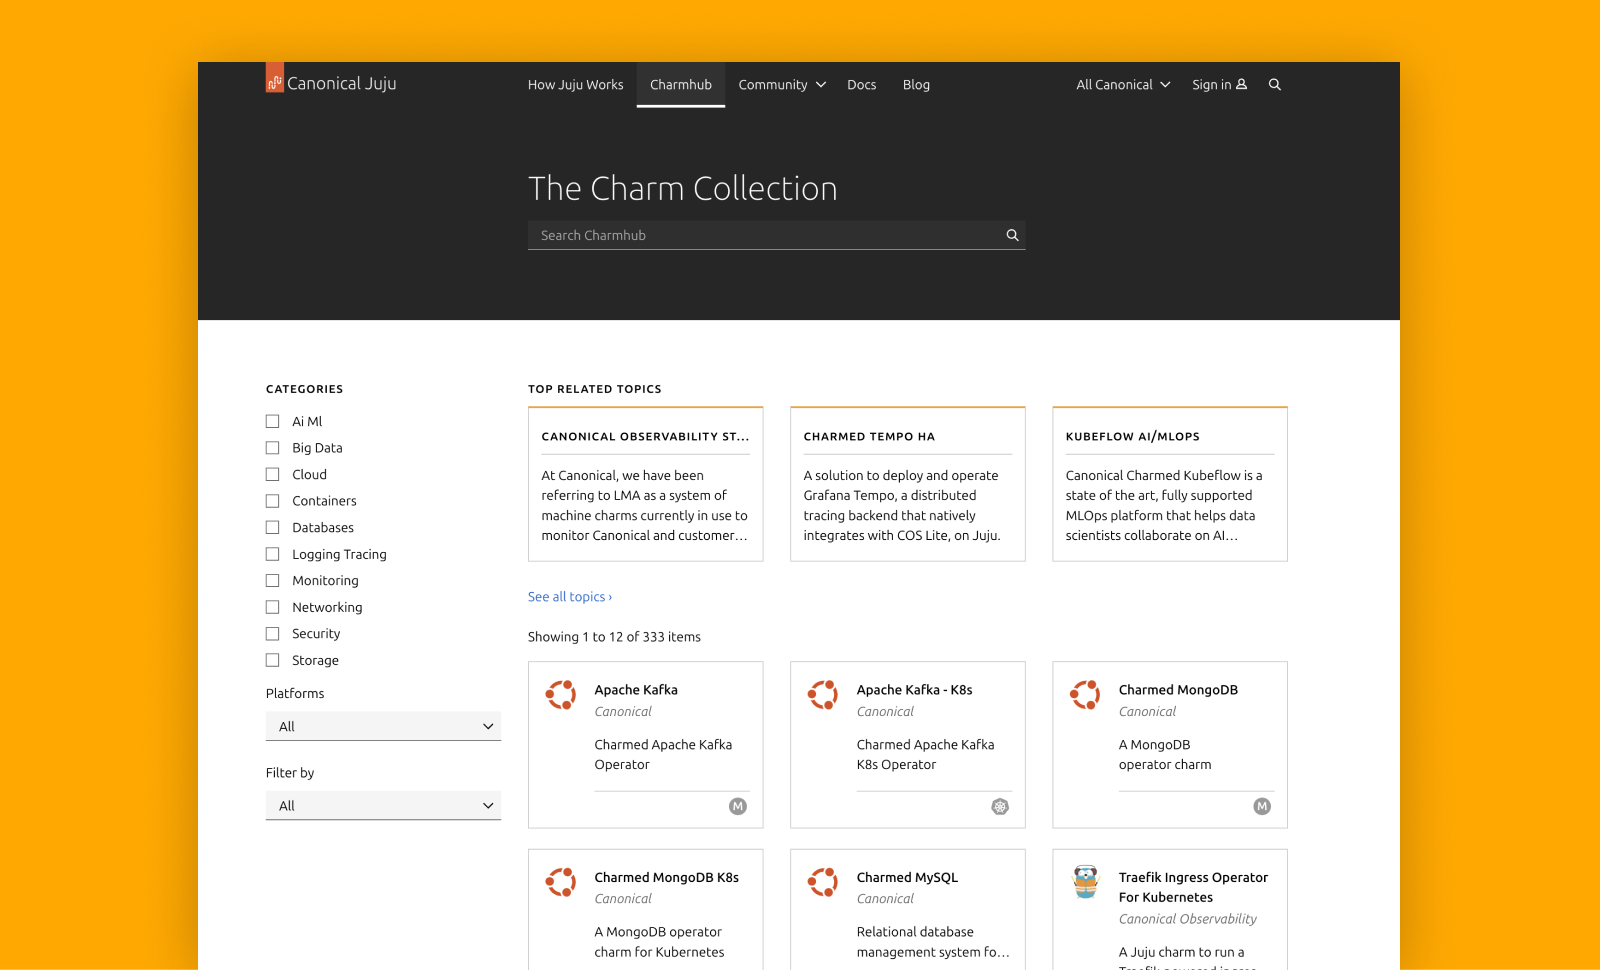
Task: Click Kubernetes badge on Apache Kafka - K8s card
Action: 1000,806
